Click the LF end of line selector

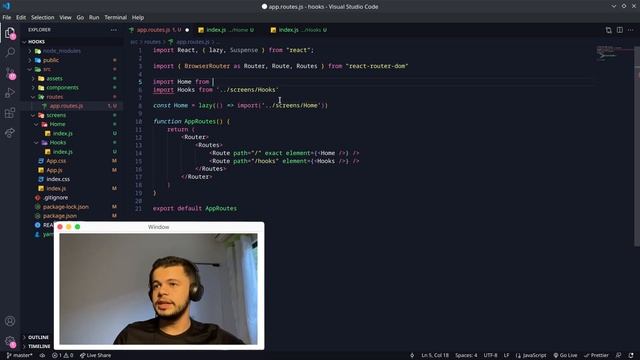point(506,356)
